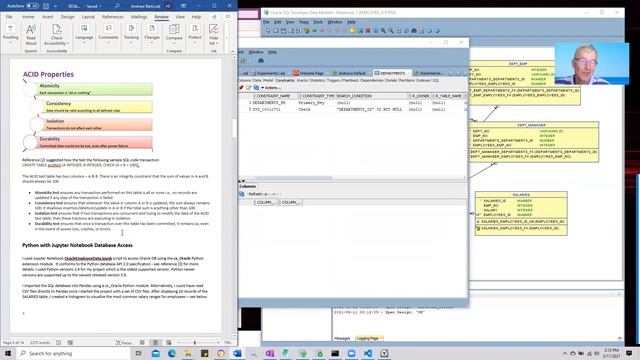Open the Review ribbon tab

click(x=162, y=17)
